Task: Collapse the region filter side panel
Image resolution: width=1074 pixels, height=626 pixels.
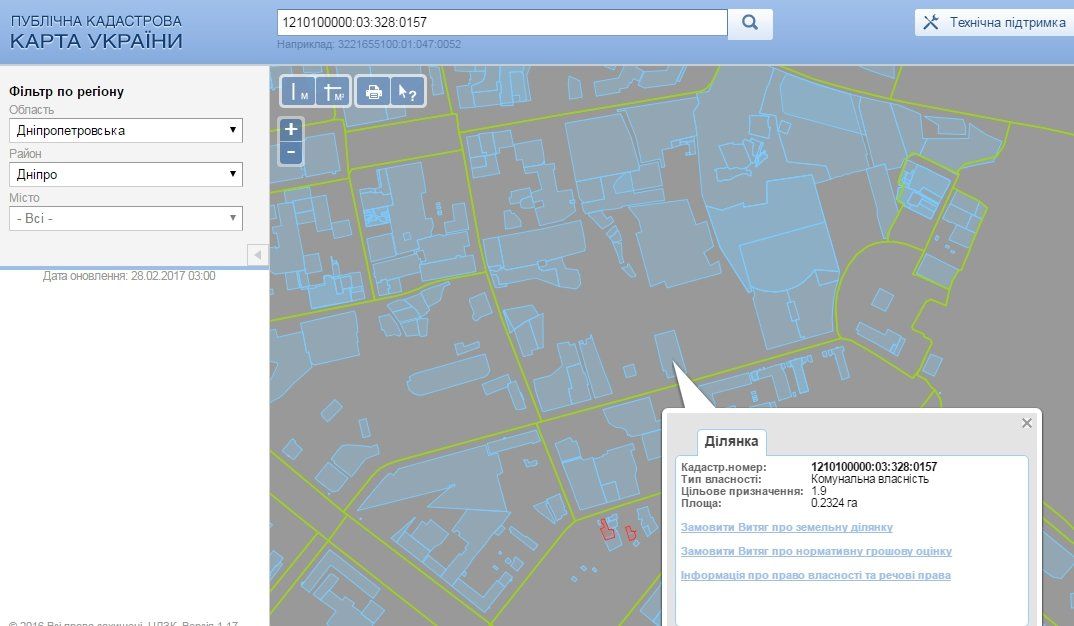Action: tap(257, 255)
